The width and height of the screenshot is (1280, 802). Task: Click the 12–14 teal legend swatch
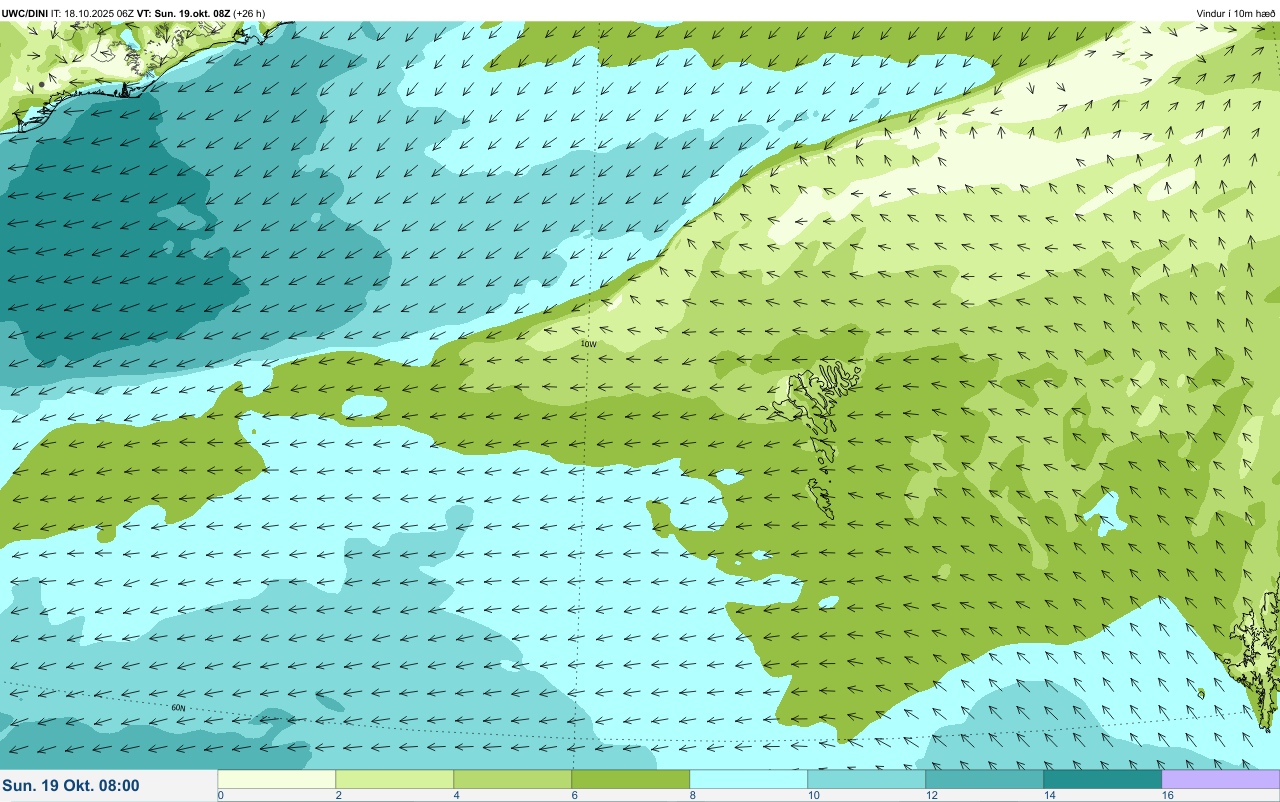pos(985,779)
